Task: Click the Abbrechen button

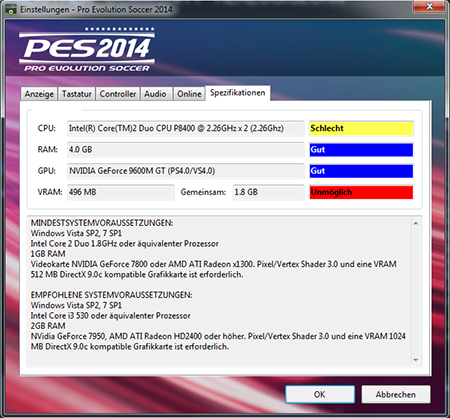Action: coord(396,394)
